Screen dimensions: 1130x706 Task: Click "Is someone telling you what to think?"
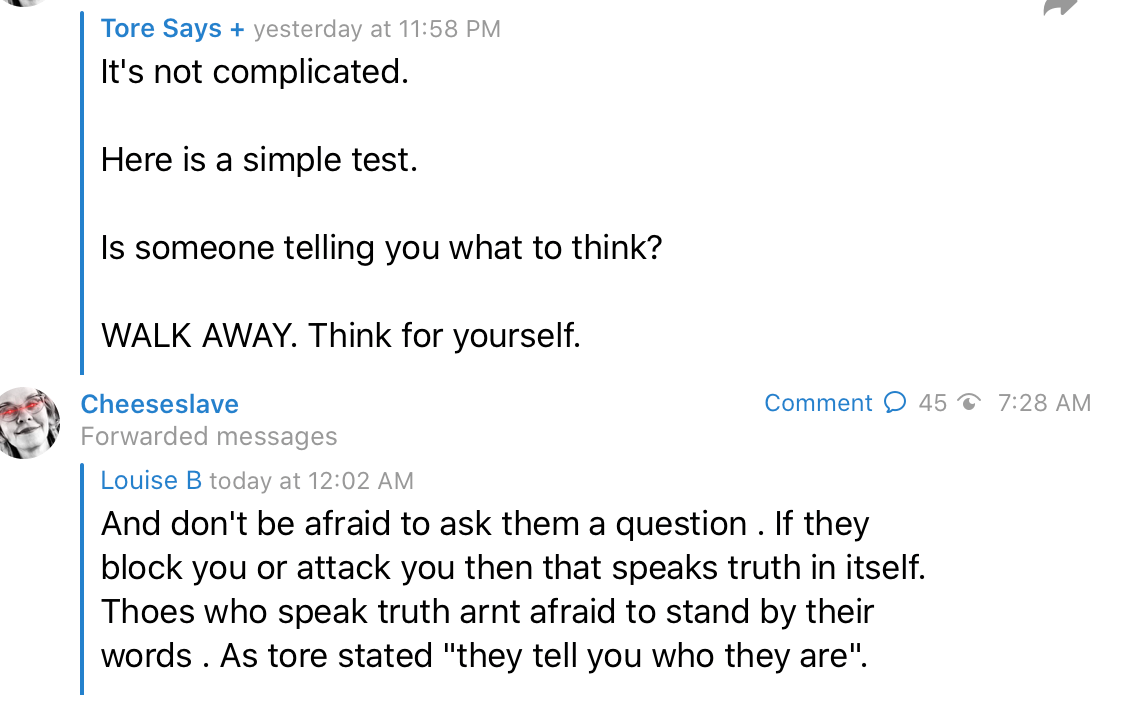(381, 248)
